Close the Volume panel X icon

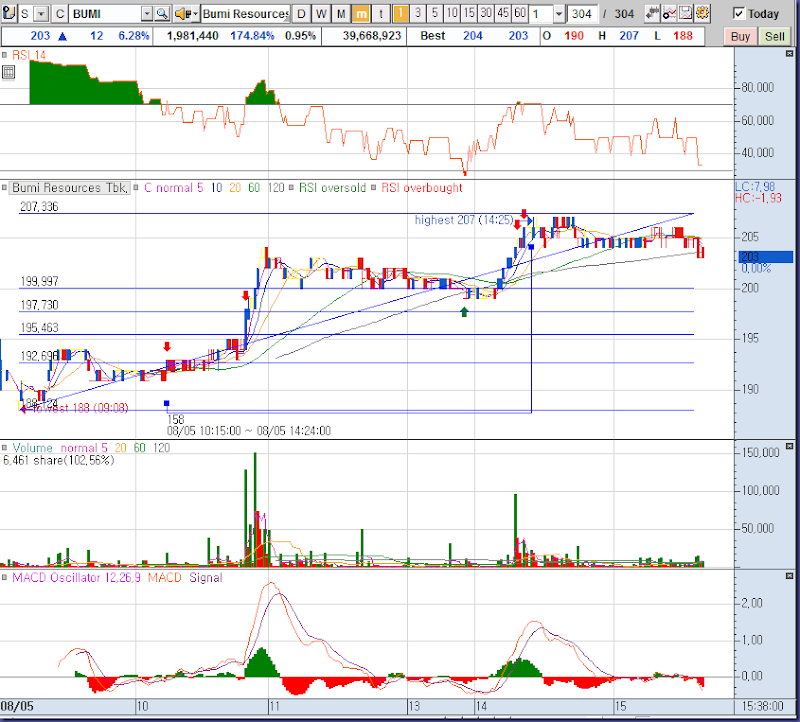pos(789,446)
